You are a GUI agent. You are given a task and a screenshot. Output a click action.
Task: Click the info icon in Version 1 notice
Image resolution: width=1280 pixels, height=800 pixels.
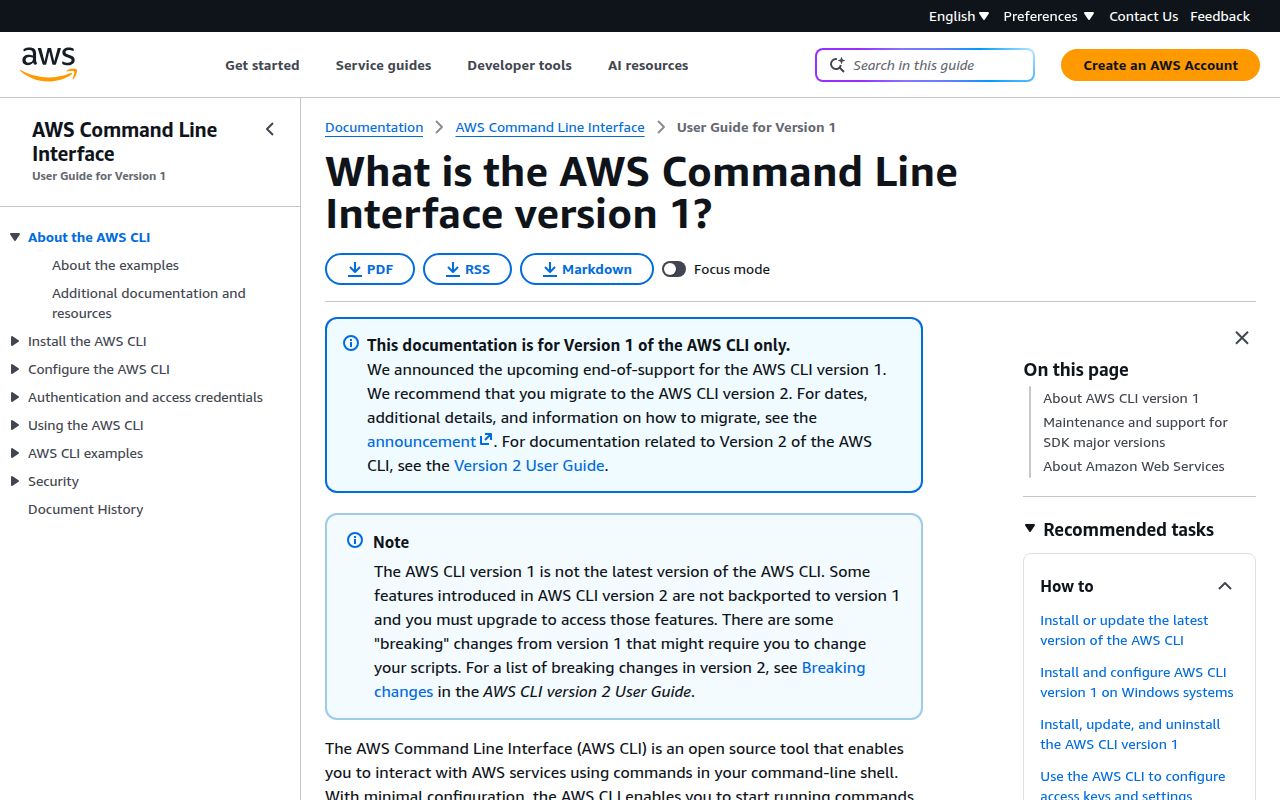351,343
